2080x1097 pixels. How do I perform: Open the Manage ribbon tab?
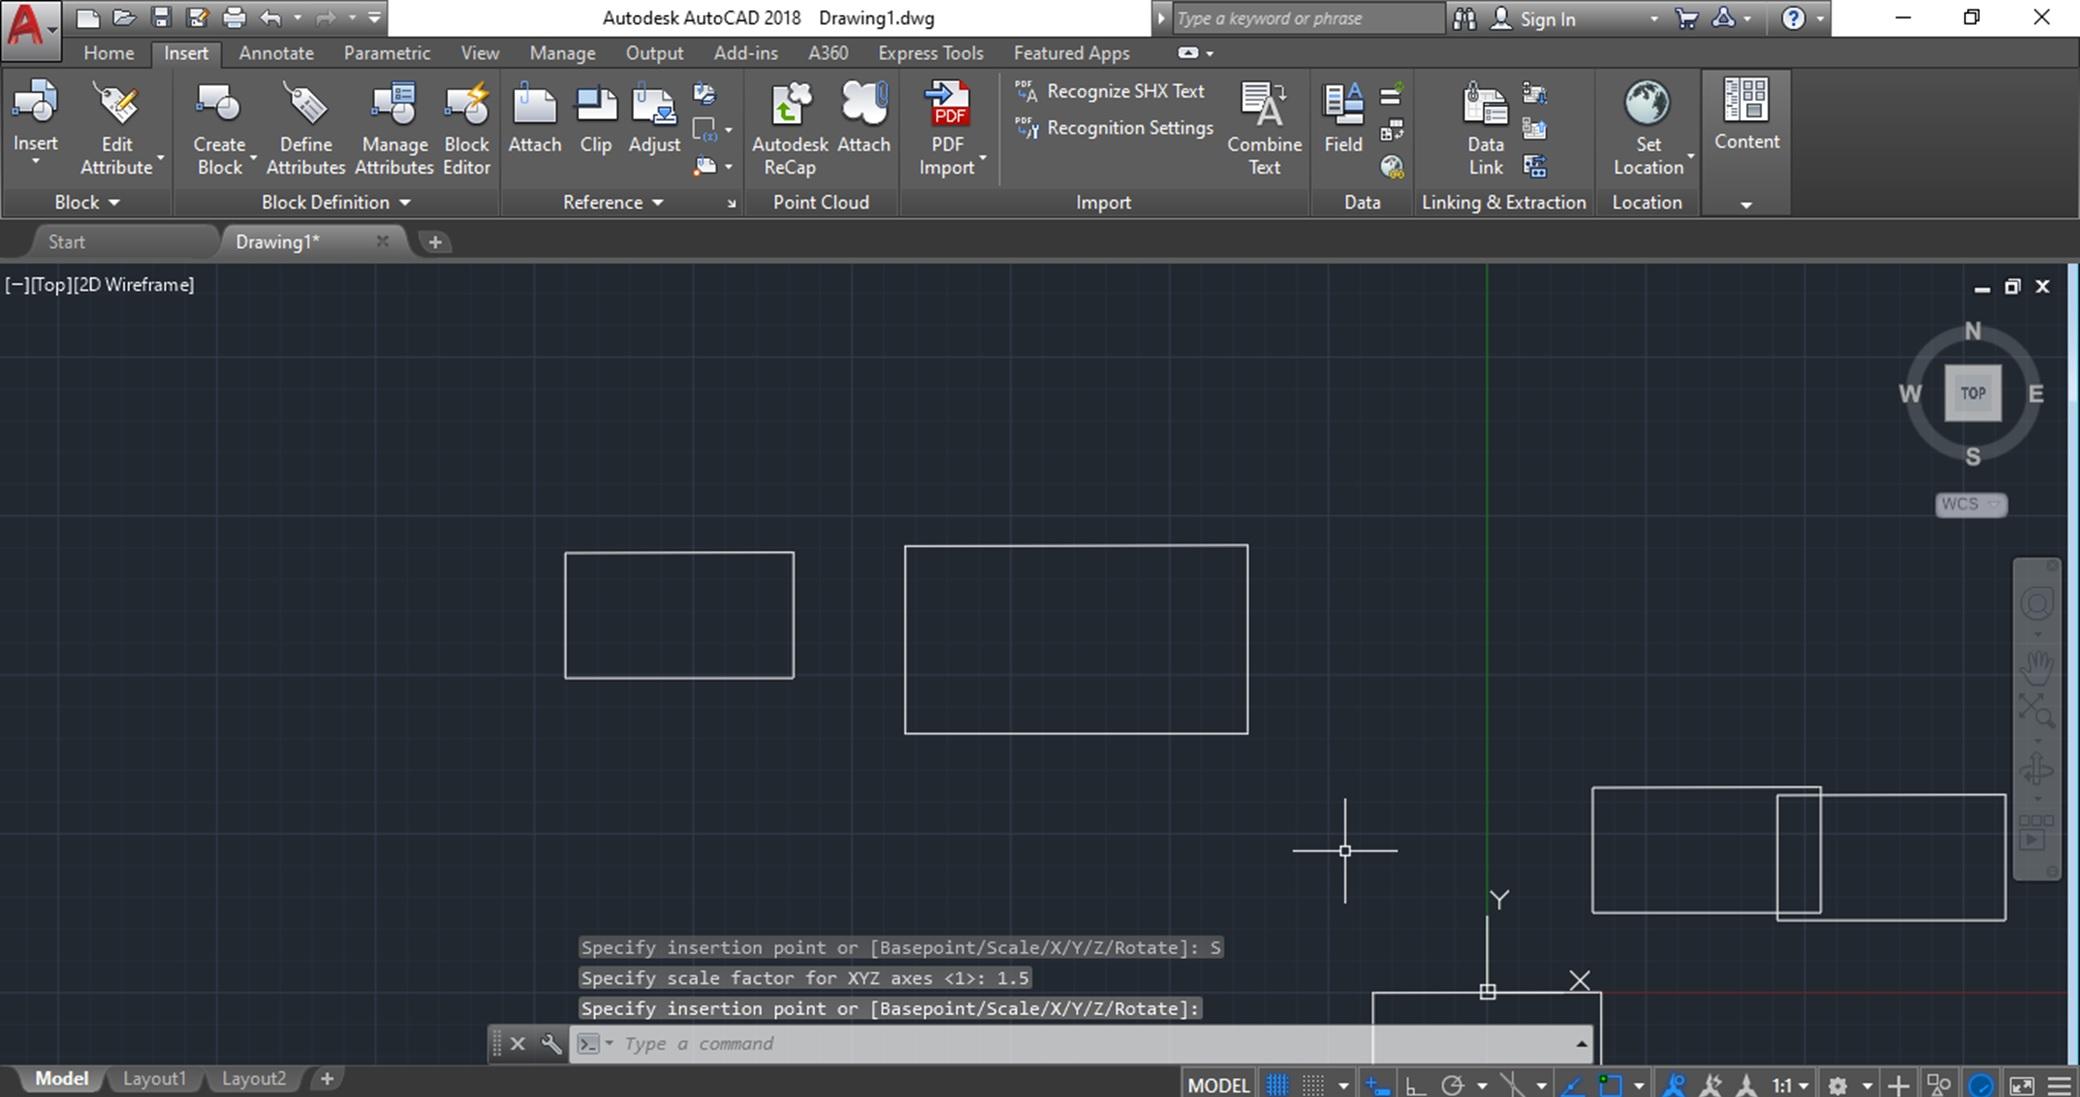coord(562,53)
